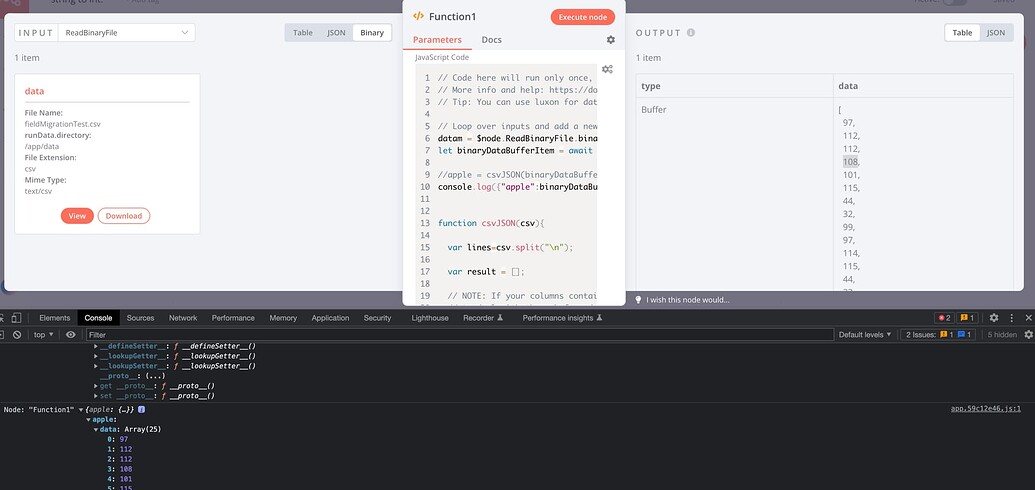The height and width of the screenshot is (490, 1035).
Task: Toggle device toolbar icon in DevTools
Action: [17, 318]
